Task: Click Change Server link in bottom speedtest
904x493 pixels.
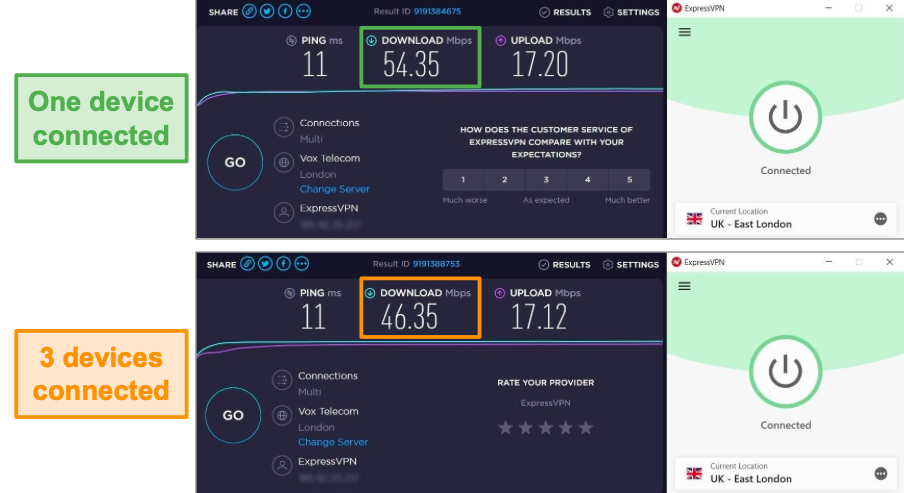Action: pos(333,442)
